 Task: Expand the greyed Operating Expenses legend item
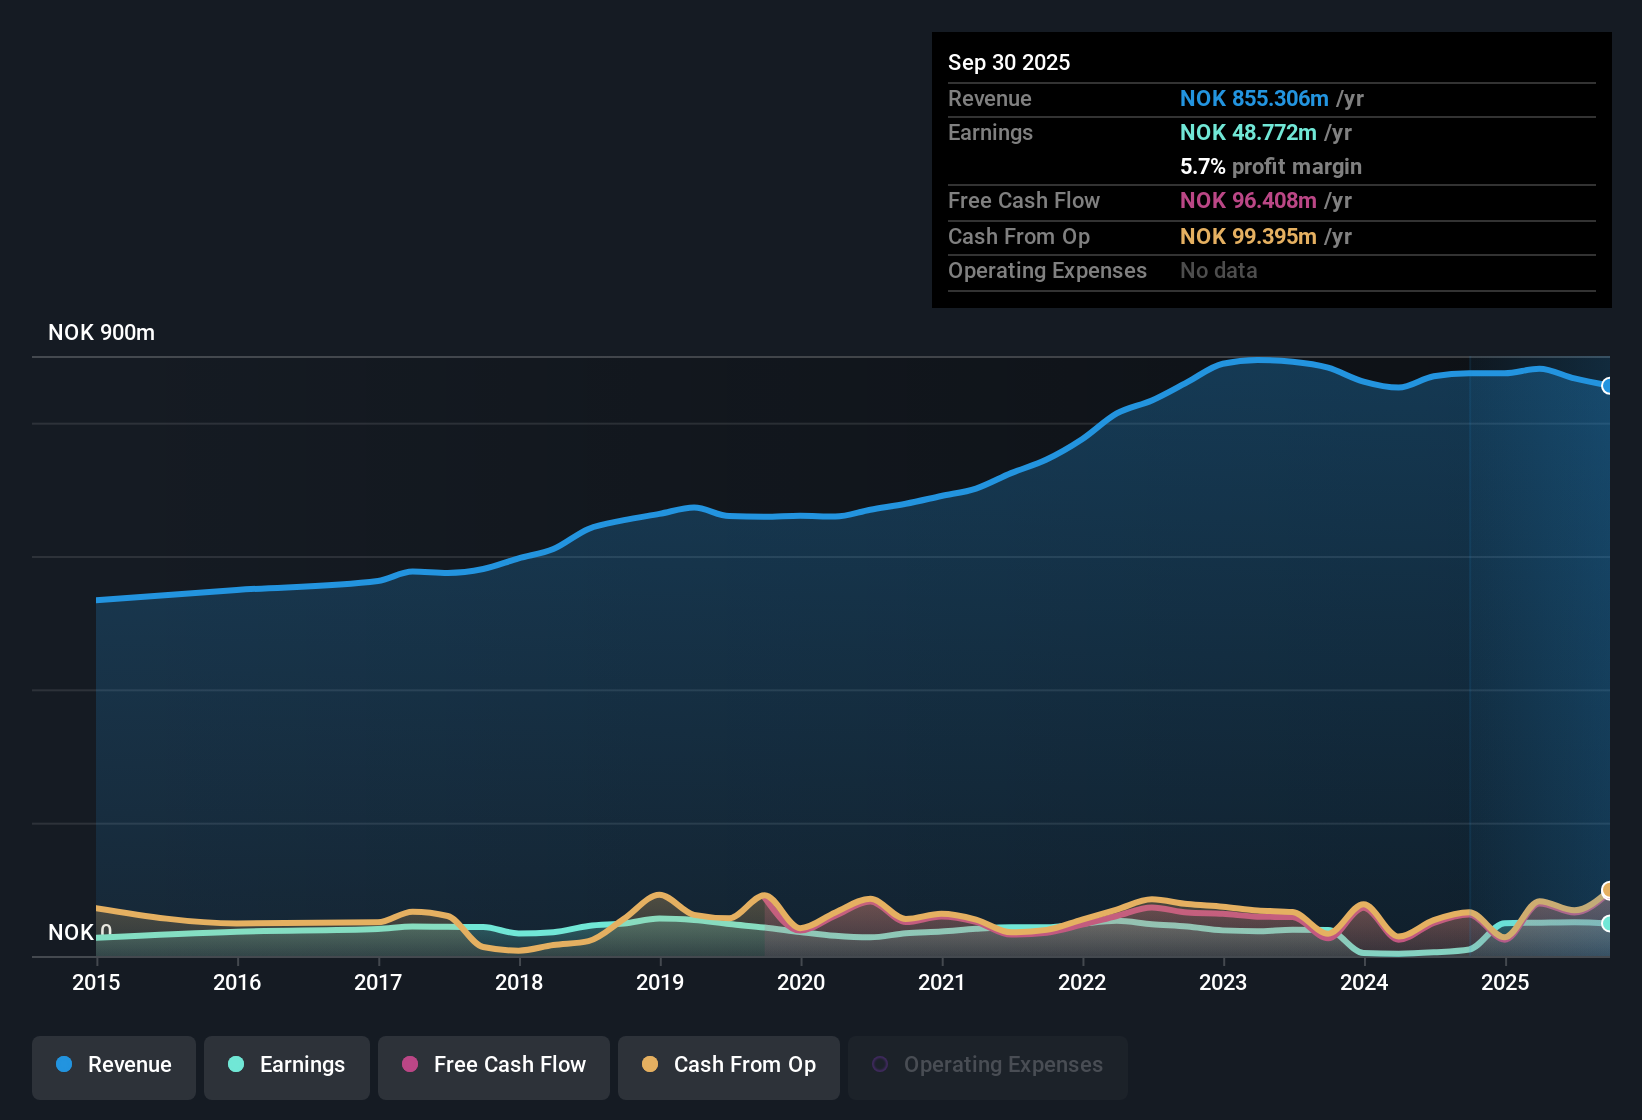[x=987, y=1067]
